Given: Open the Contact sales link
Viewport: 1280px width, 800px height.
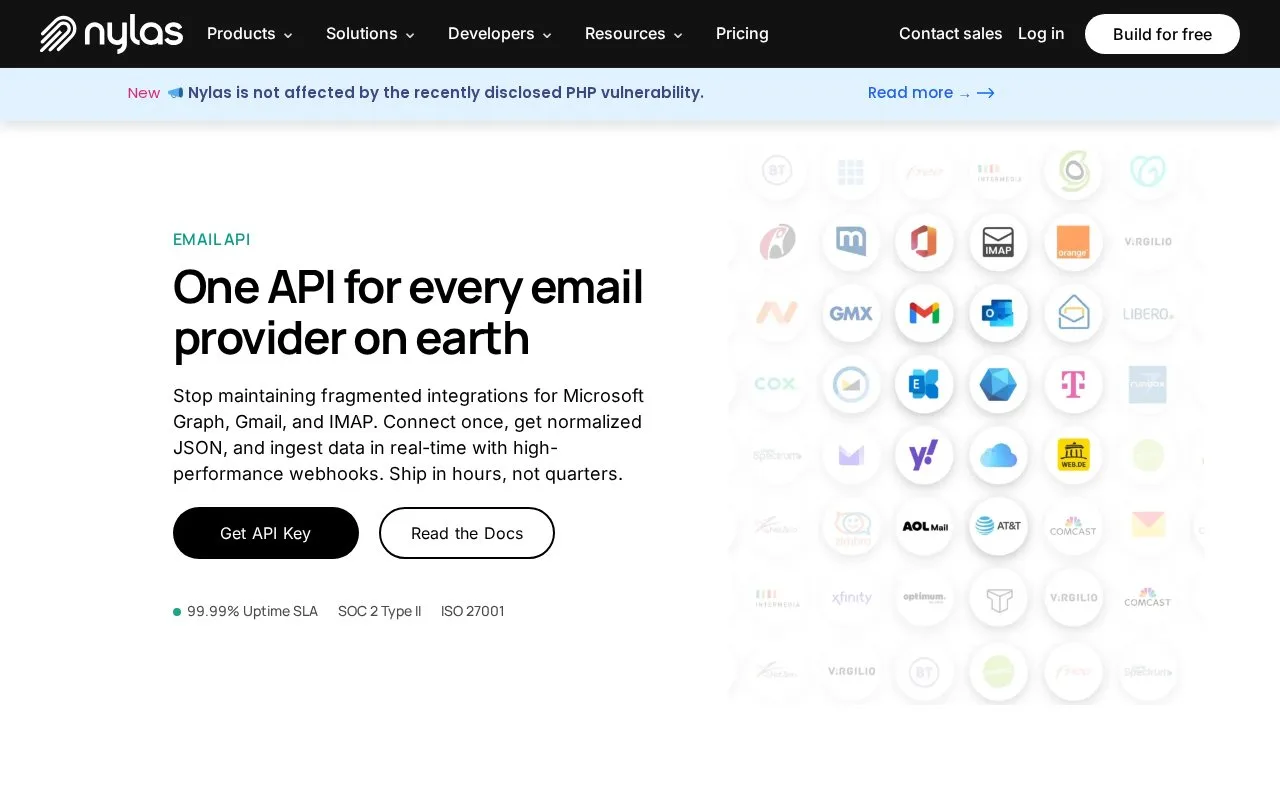Looking at the screenshot, I should pyautogui.click(x=950, y=34).
